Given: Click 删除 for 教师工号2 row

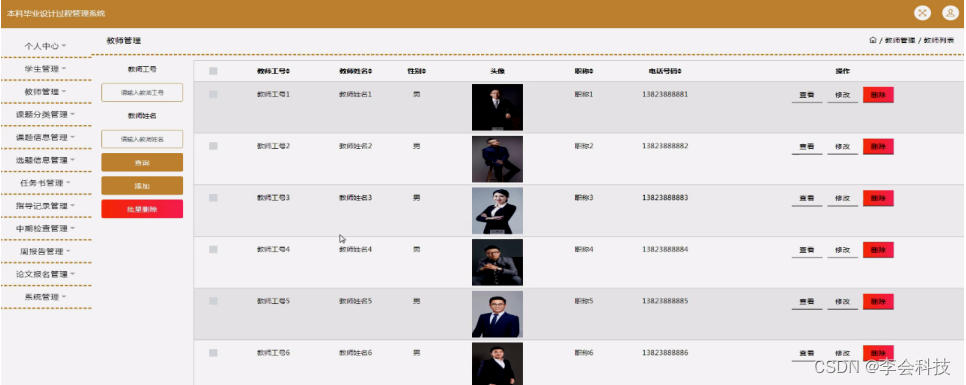Looking at the screenshot, I should [879, 147].
